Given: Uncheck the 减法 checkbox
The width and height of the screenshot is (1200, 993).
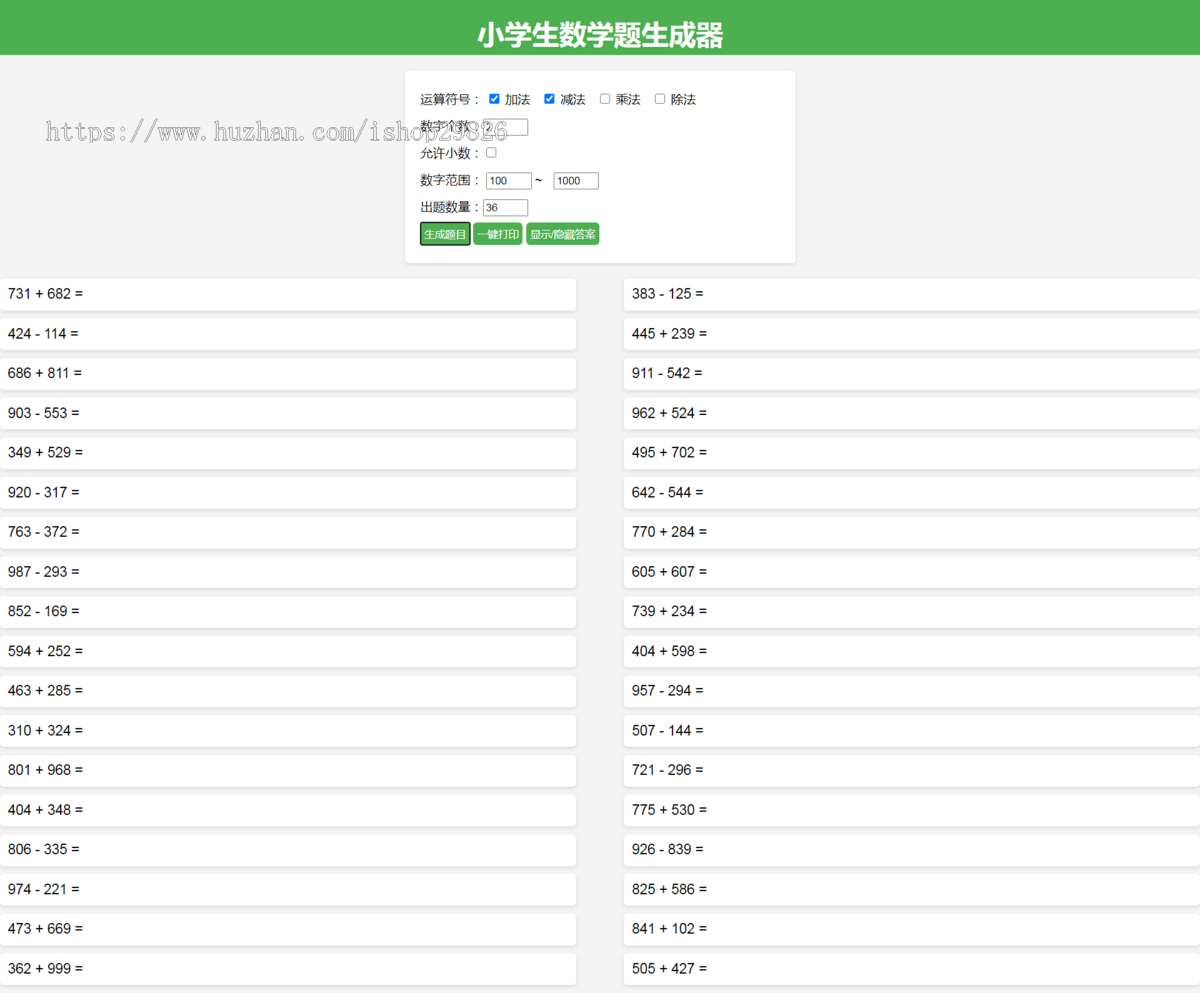Looking at the screenshot, I should click(549, 99).
